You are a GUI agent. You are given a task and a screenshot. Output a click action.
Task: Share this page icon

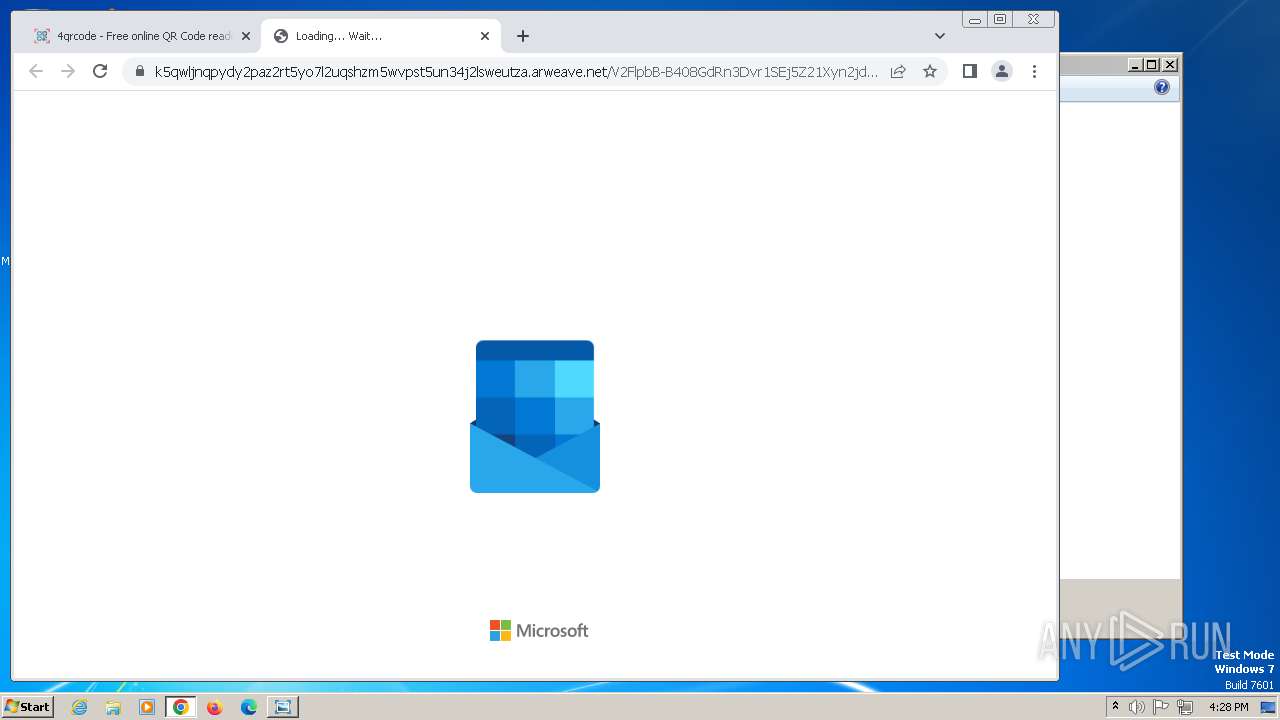[898, 71]
